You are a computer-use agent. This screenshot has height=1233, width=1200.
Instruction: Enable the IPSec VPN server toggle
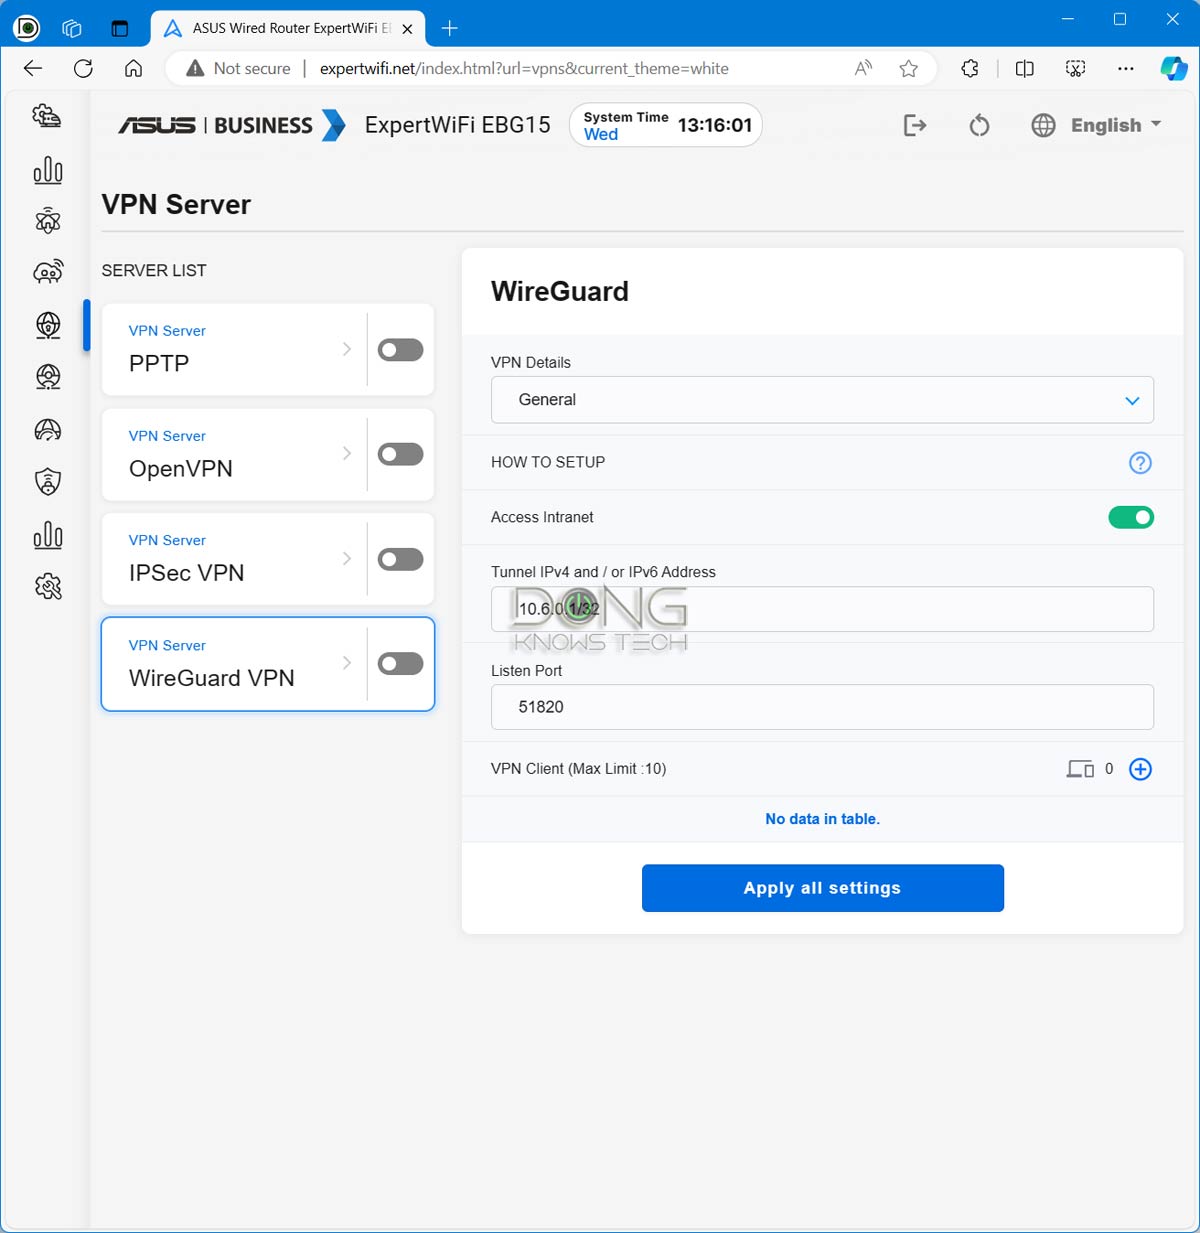tap(400, 559)
